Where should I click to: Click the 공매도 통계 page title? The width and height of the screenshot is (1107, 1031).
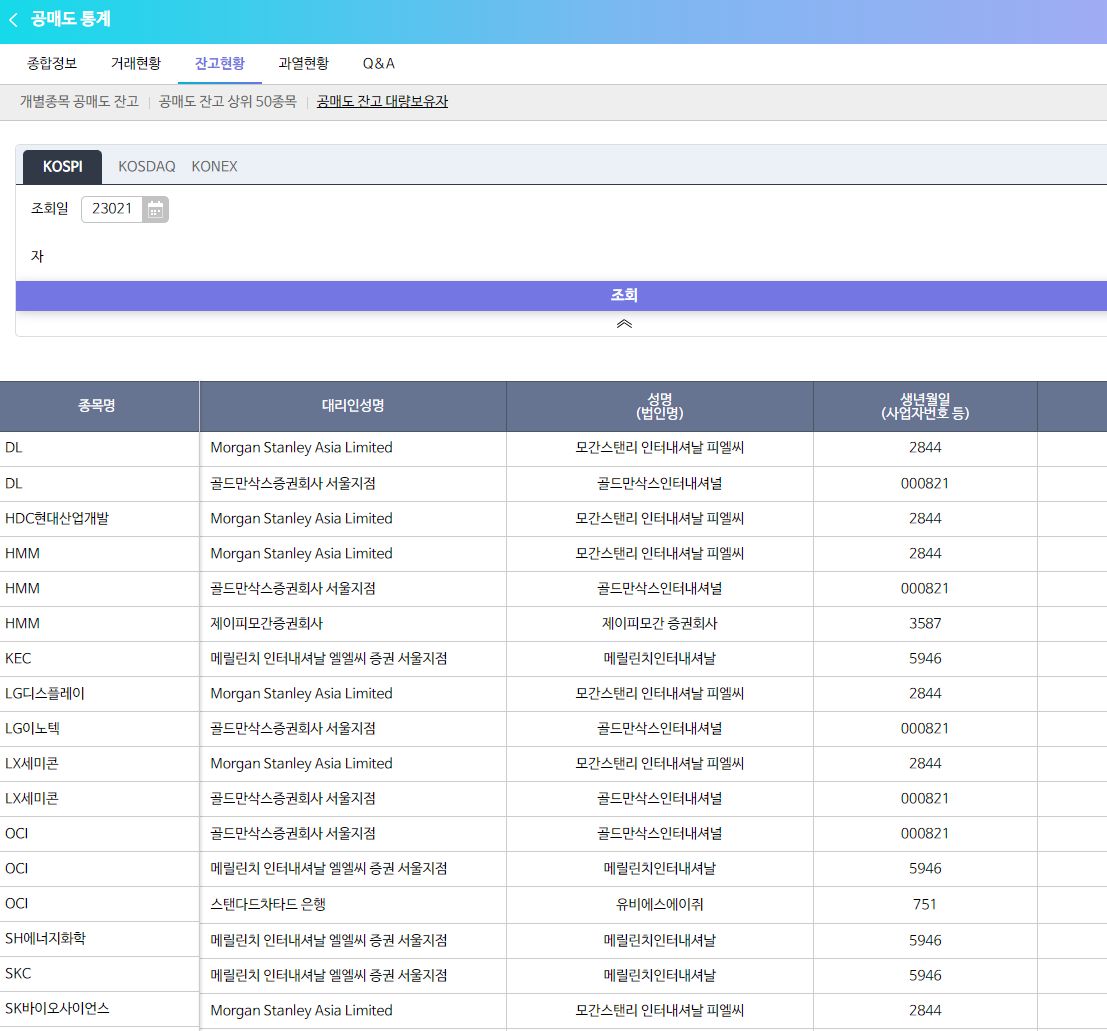click(71, 19)
